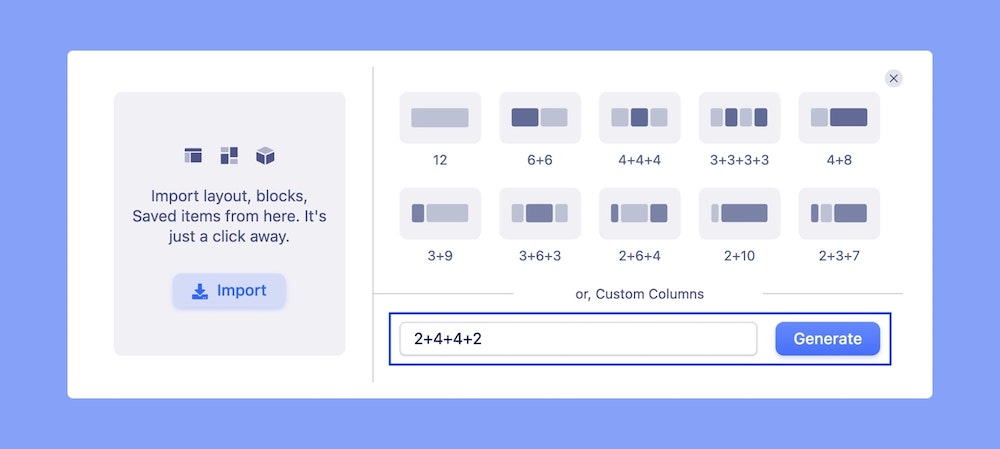
Task: Click the 2+10 label text
Action: [x=739, y=256]
